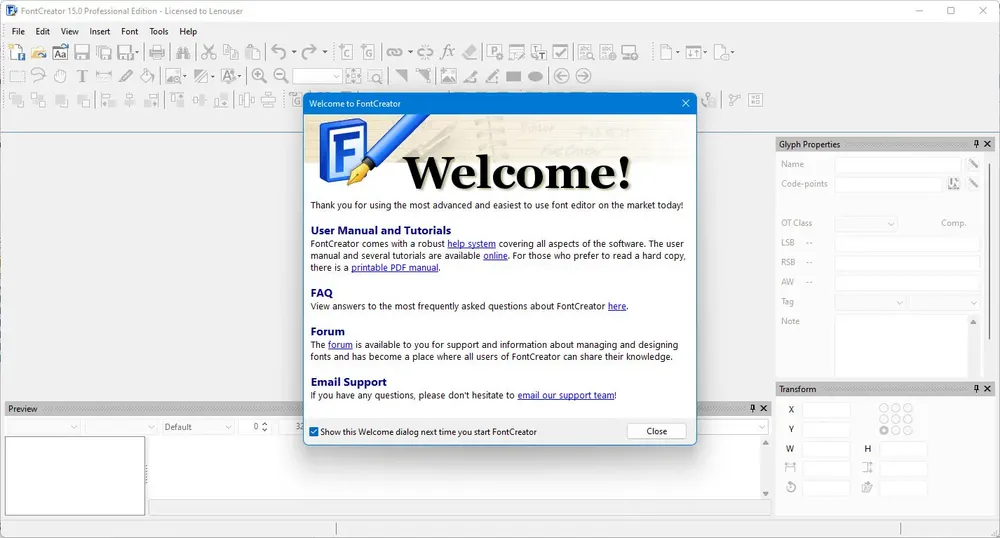Image resolution: width=1000 pixels, height=538 pixels.
Task: Click the fx formula icon in toolbar
Action: point(448,52)
